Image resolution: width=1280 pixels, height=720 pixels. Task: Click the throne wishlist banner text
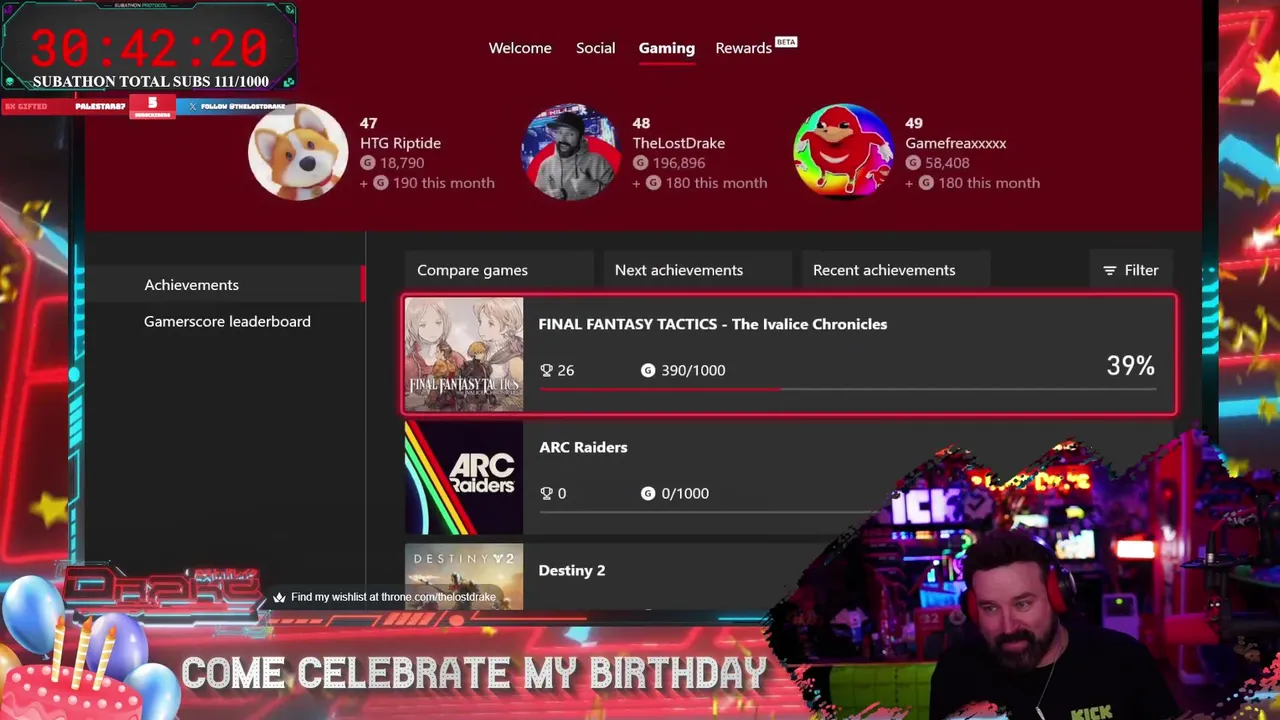393,597
